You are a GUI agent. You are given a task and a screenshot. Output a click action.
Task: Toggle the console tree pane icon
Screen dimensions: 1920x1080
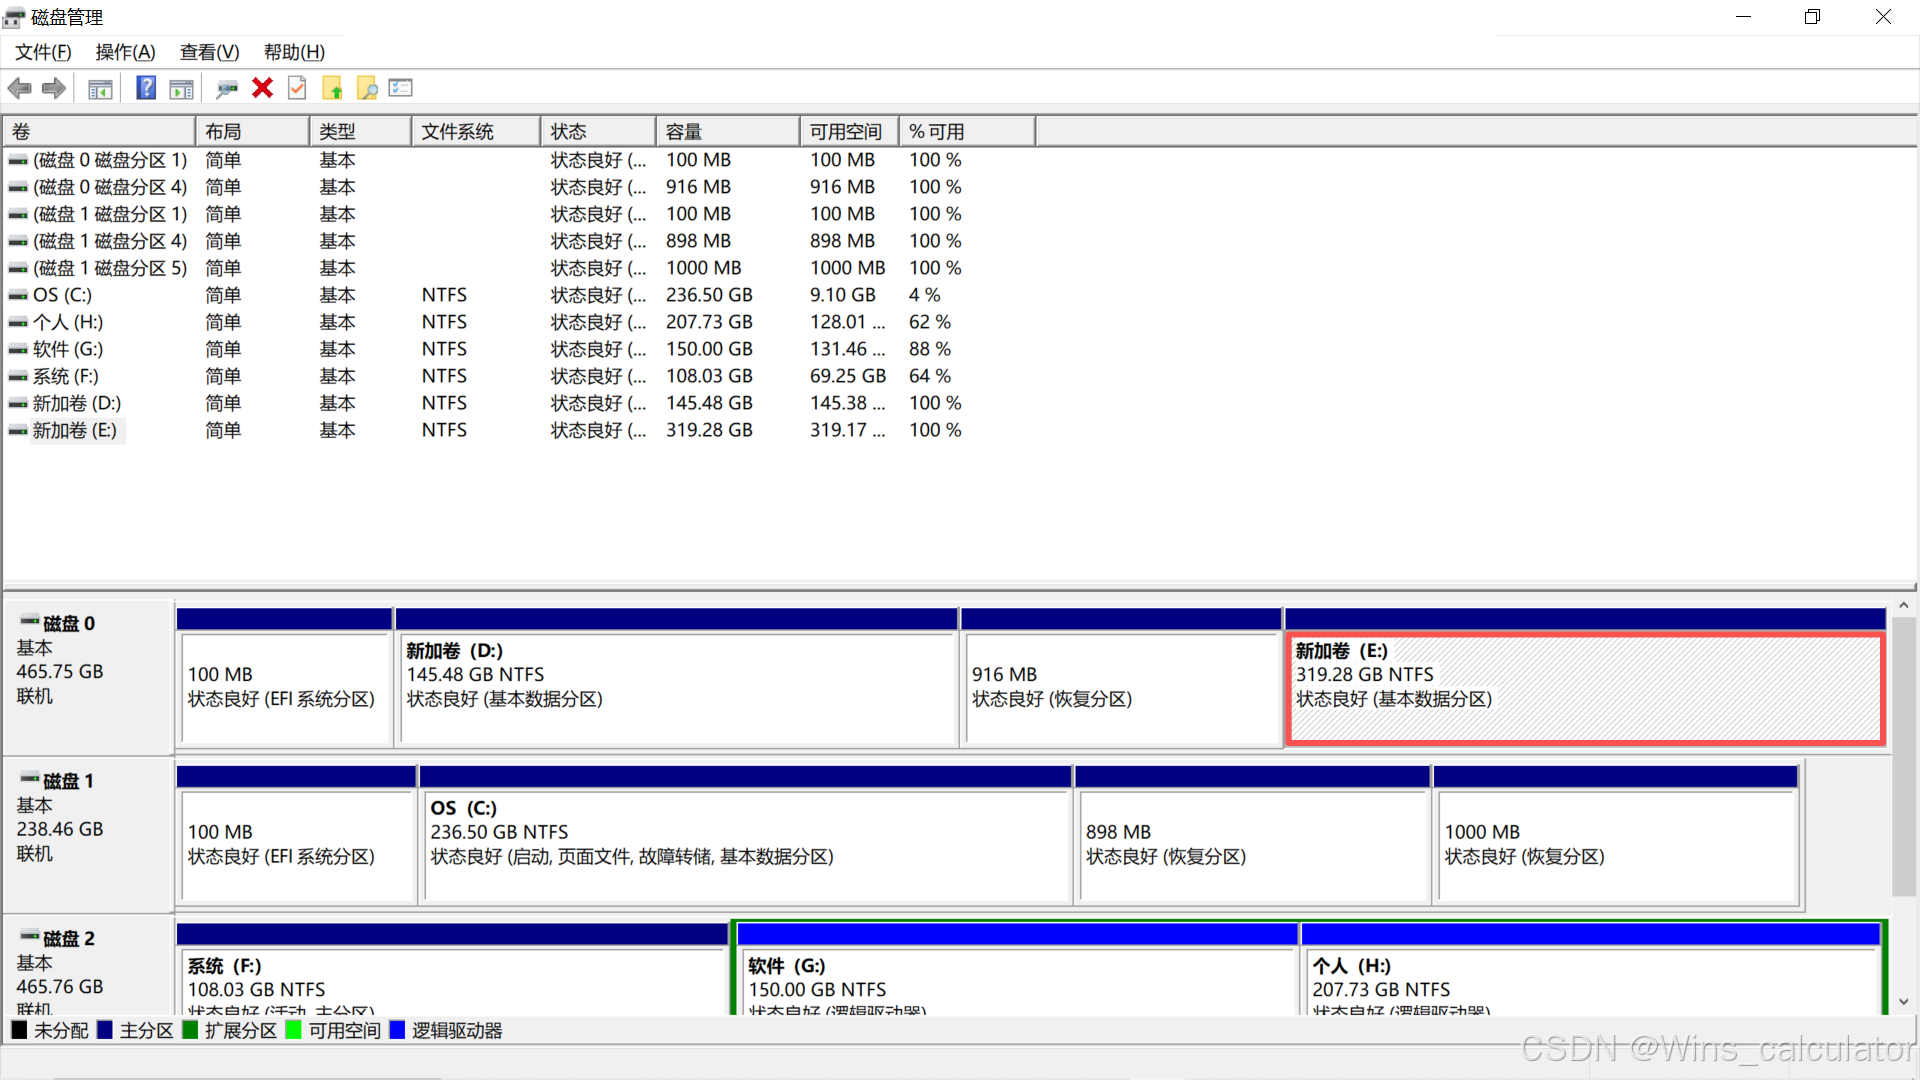[100, 88]
